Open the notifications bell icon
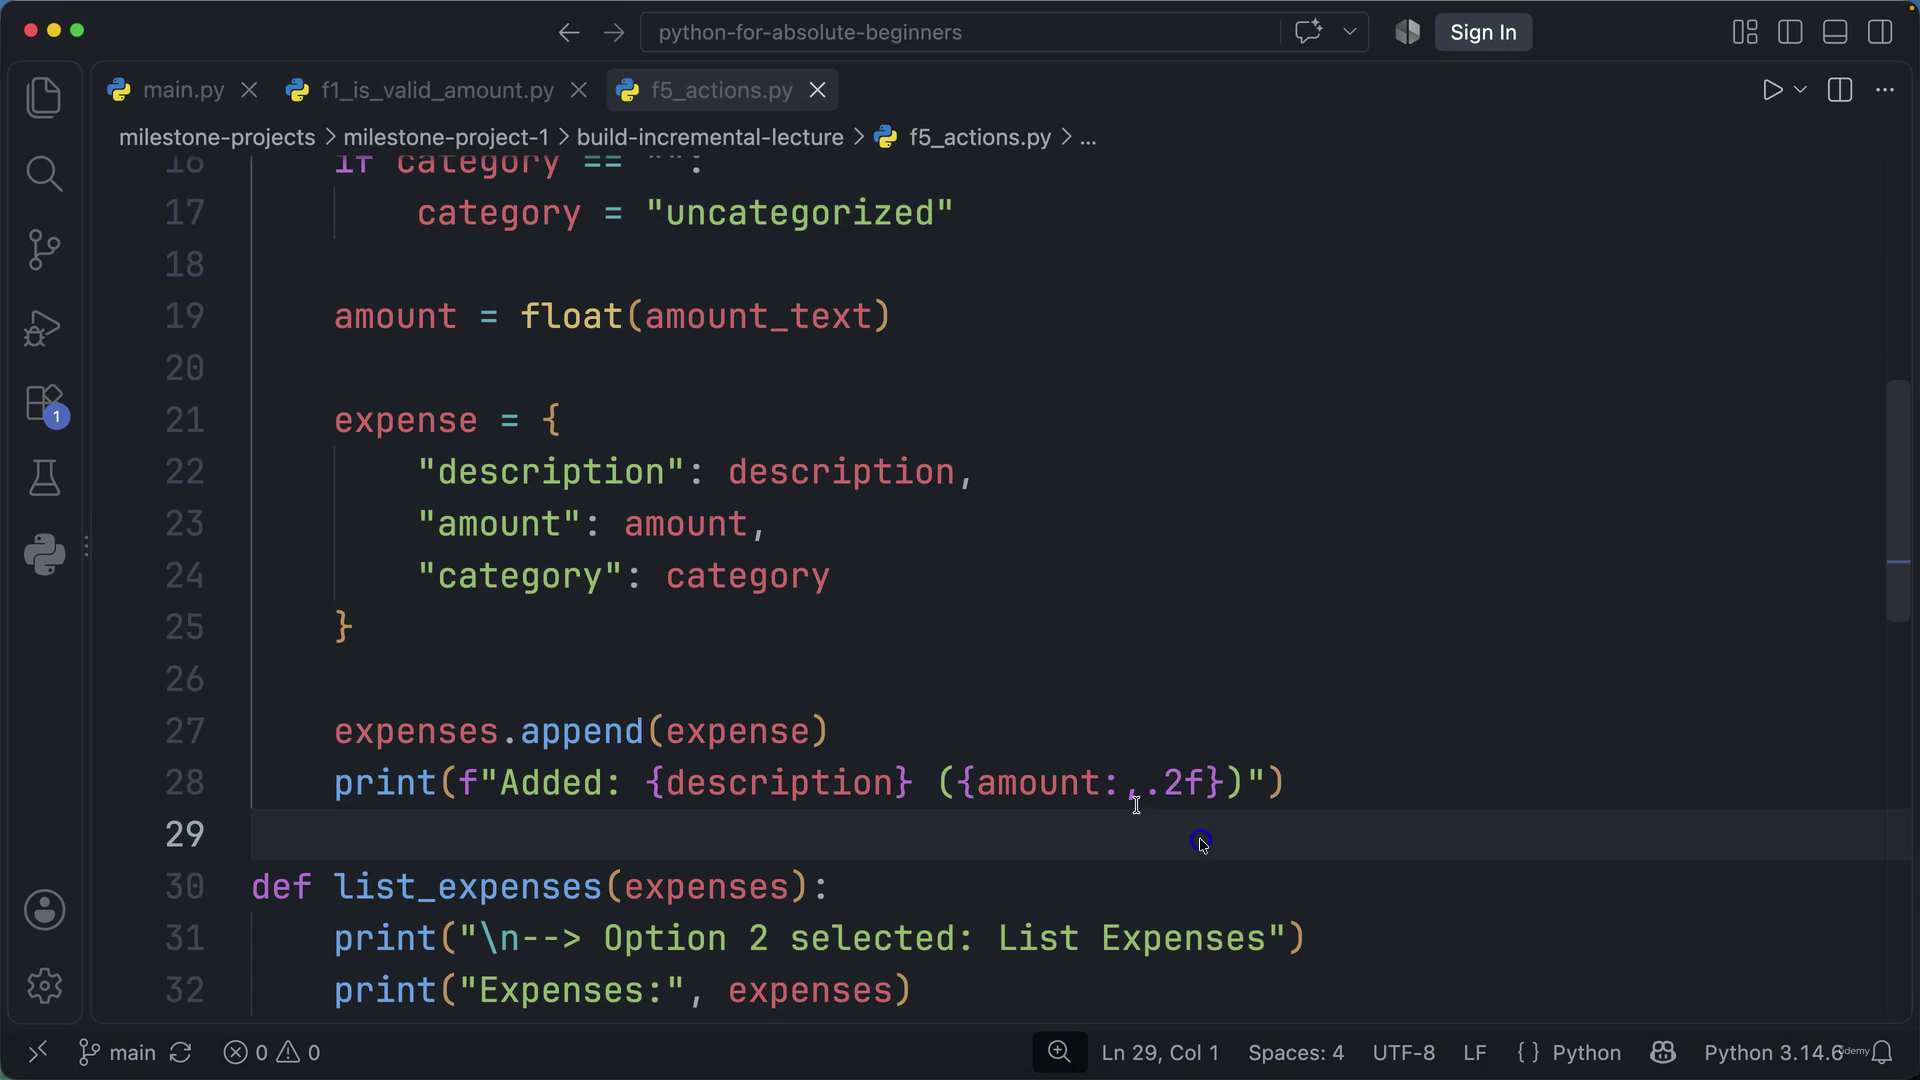The width and height of the screenshot is (1920, 1080). point(1883,1053)
